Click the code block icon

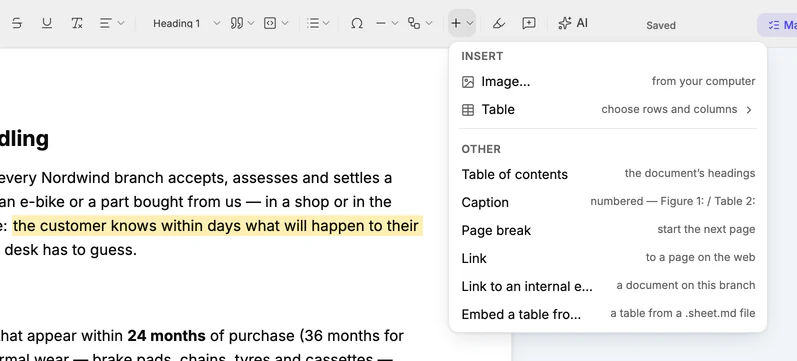pyautogui.click(x=270, y=23)
